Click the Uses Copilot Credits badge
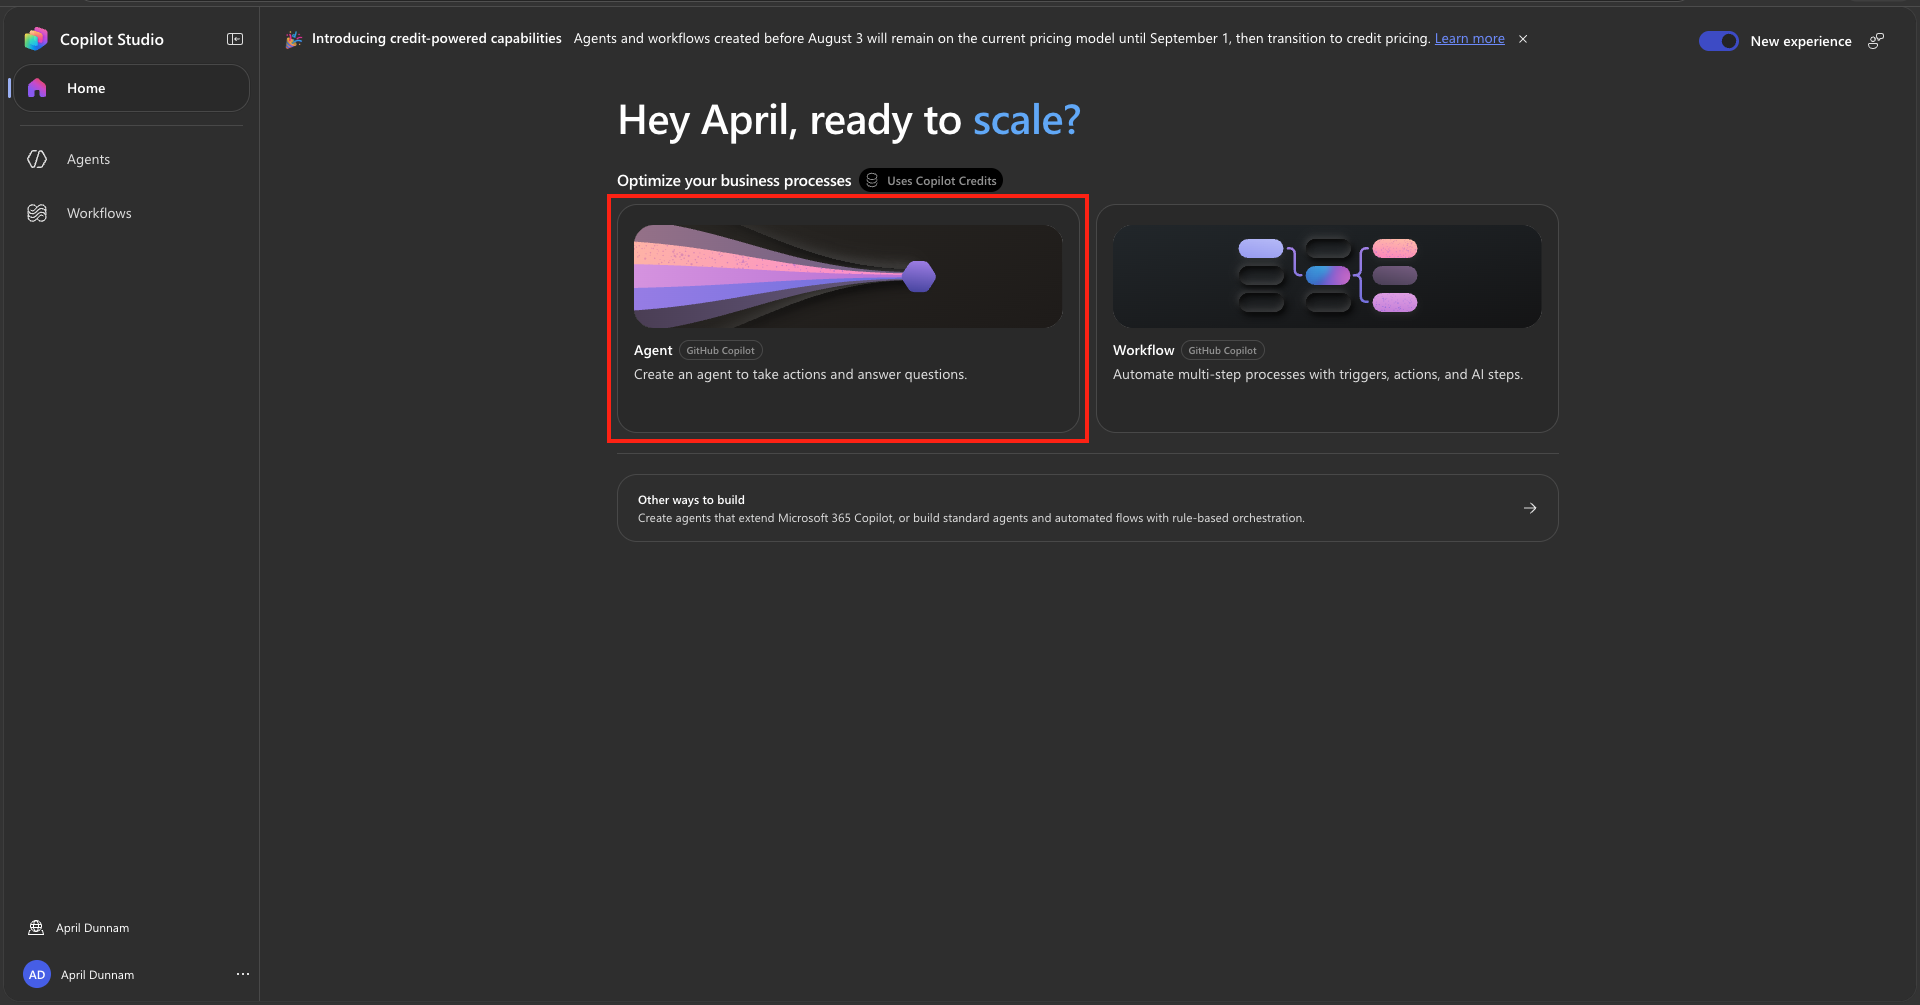1920x1005 pixels. pyautogui.click(x=931, y=181)
